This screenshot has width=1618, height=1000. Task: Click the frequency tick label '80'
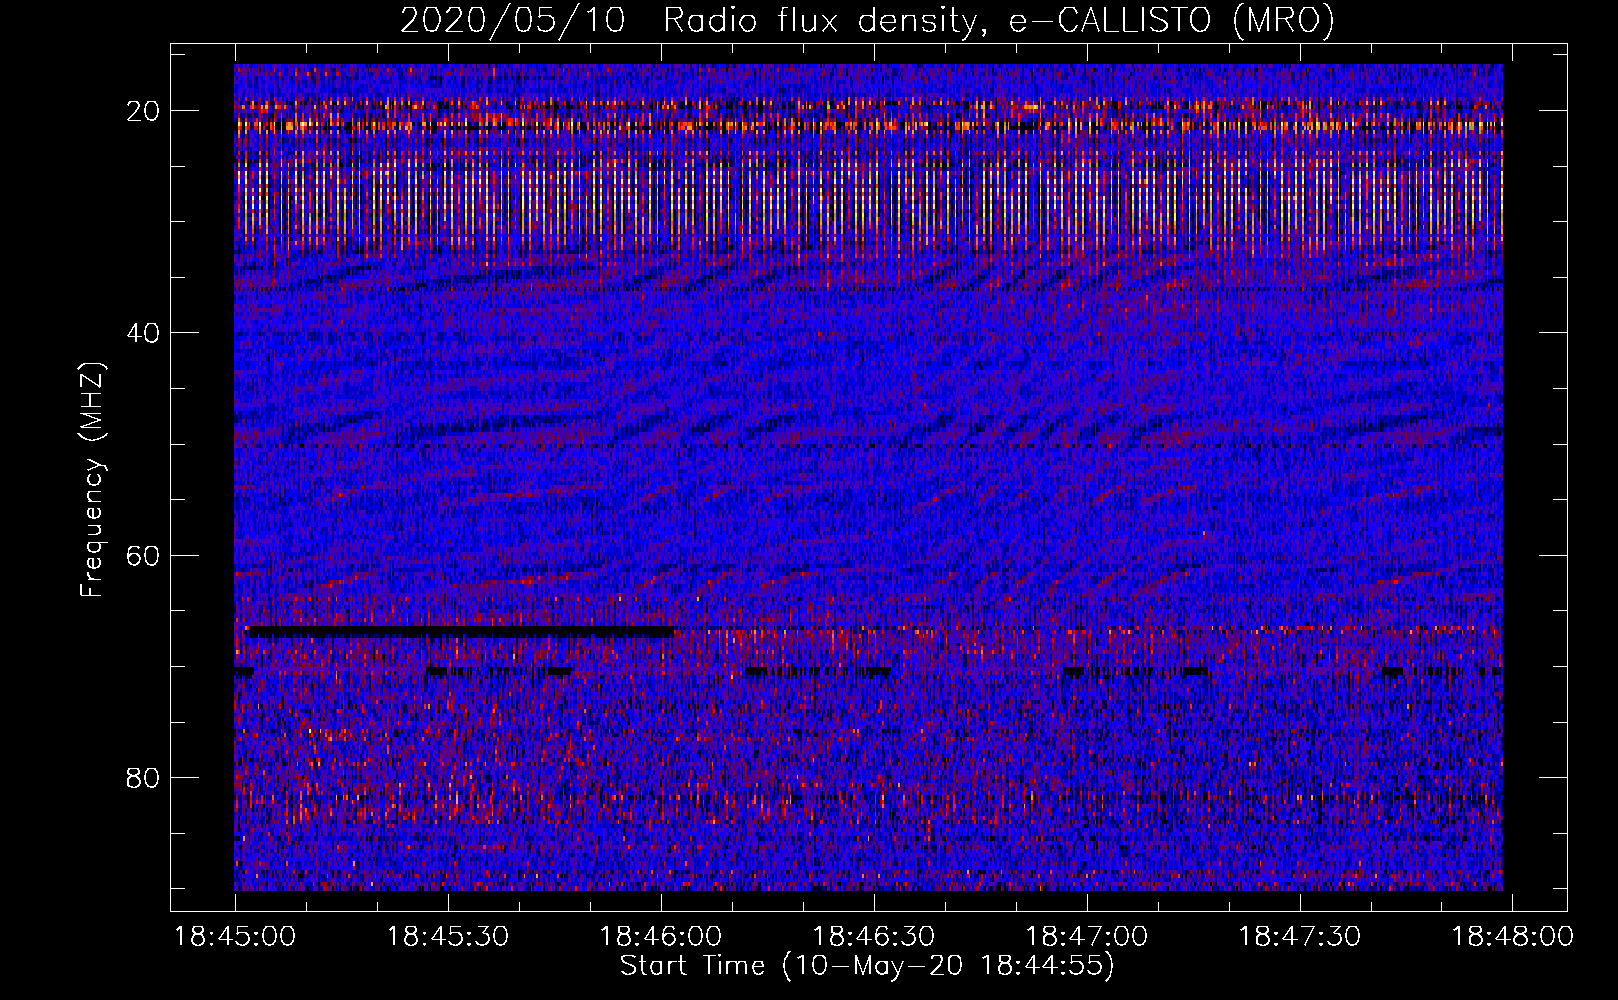point(143,777)
